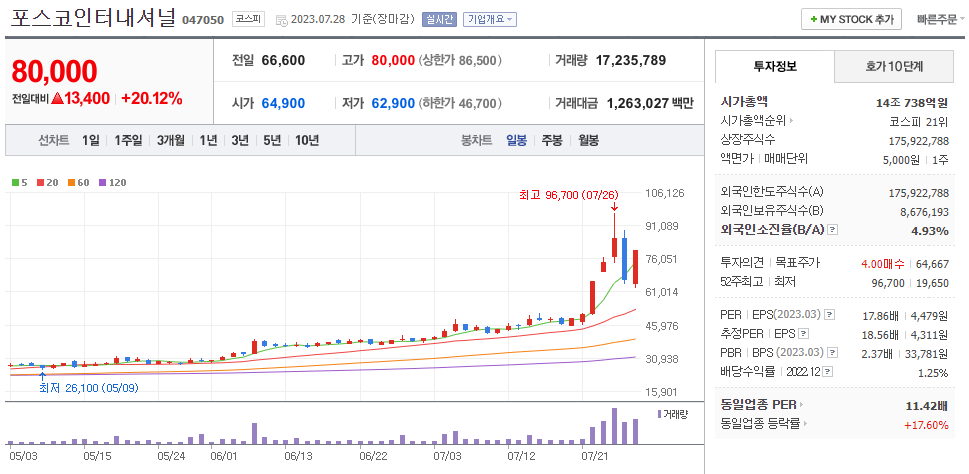Click the help icon next to 배당수익률 2022.12
This screenshot has width=969, height=474.
pos(828,372)
